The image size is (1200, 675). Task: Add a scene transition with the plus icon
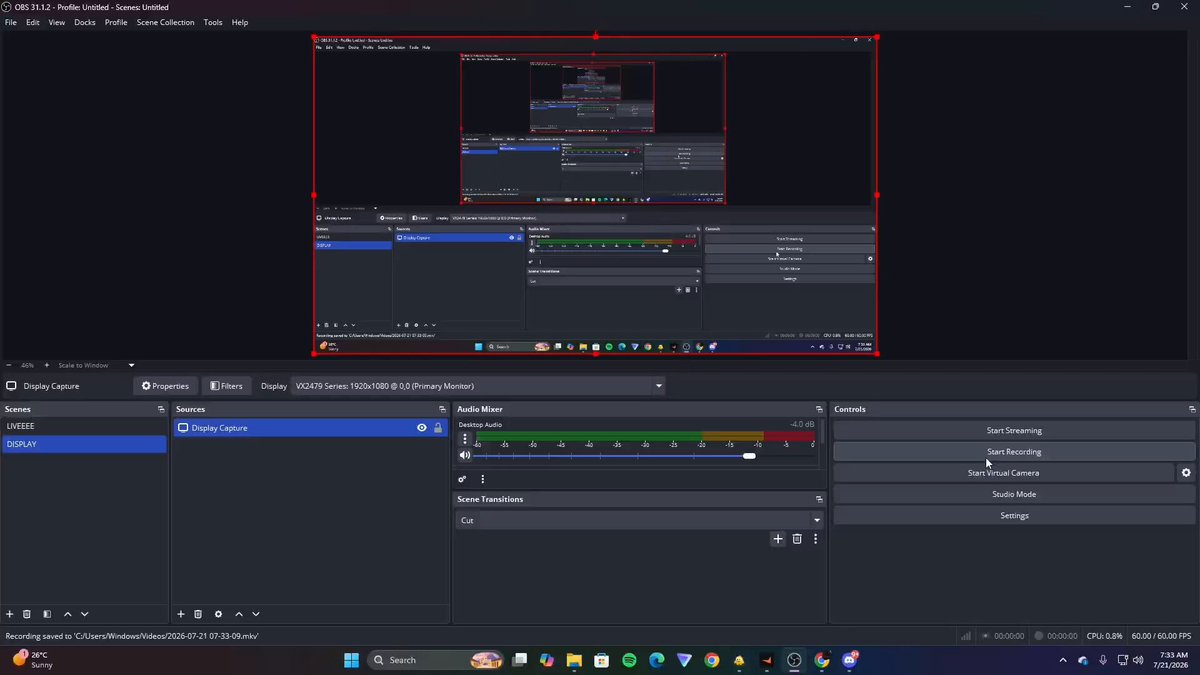[778, 539]
